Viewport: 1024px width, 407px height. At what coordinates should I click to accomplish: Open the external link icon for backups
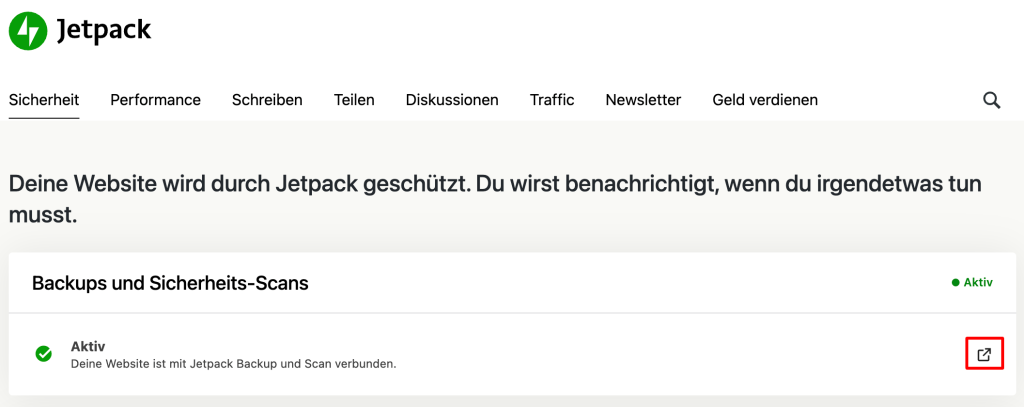tap(984, 355)
